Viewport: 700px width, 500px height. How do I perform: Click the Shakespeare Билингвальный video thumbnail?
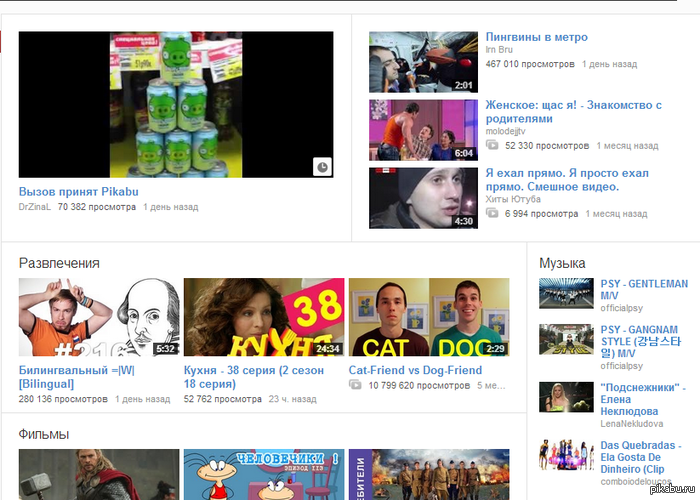coord(99,317)
